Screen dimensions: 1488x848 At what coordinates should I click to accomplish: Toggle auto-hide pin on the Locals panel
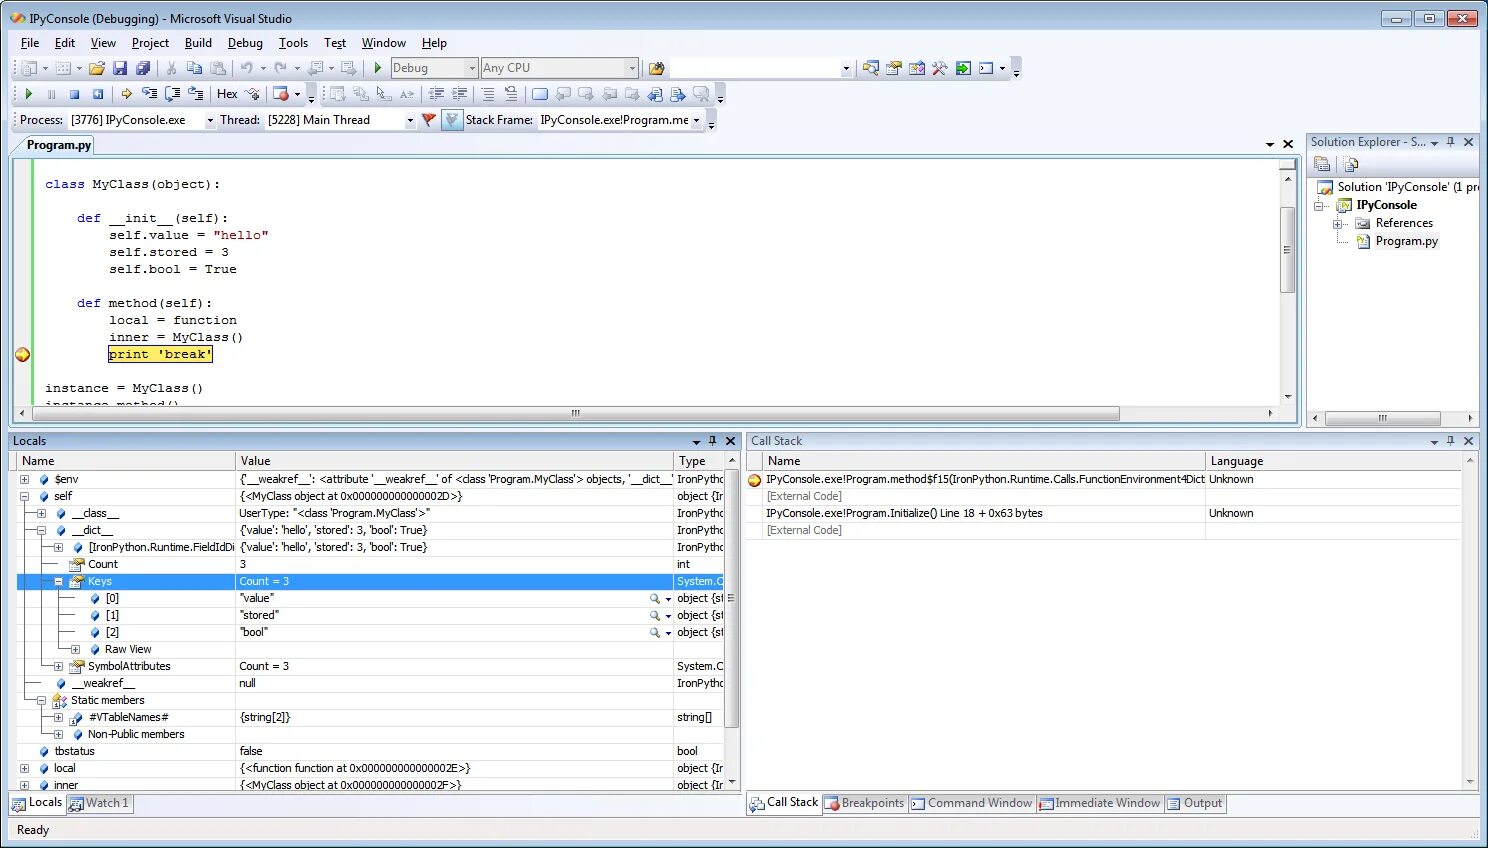(713, 441)
